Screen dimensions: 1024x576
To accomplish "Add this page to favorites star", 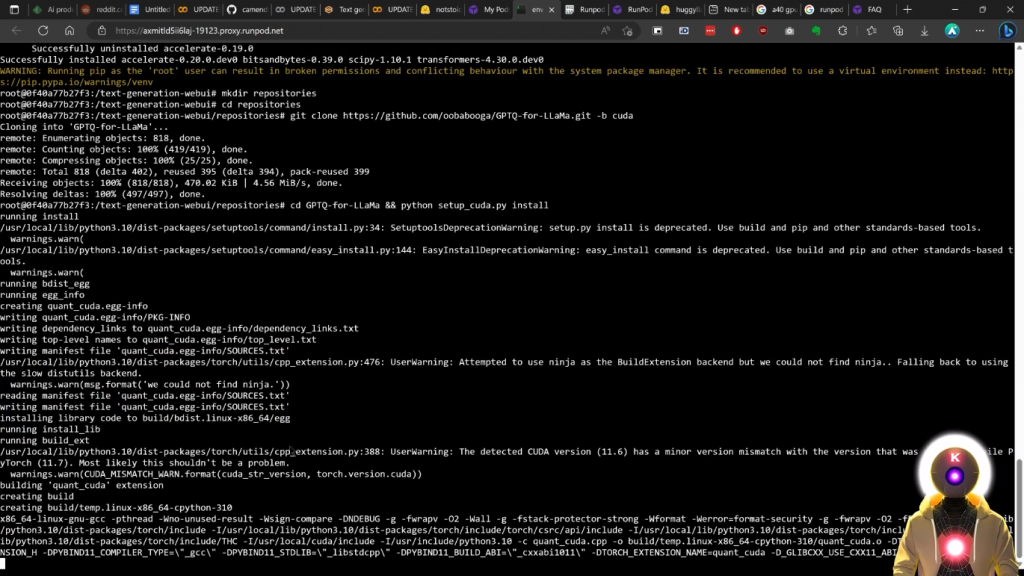I will pyautogui.click(x=628, y=31).
